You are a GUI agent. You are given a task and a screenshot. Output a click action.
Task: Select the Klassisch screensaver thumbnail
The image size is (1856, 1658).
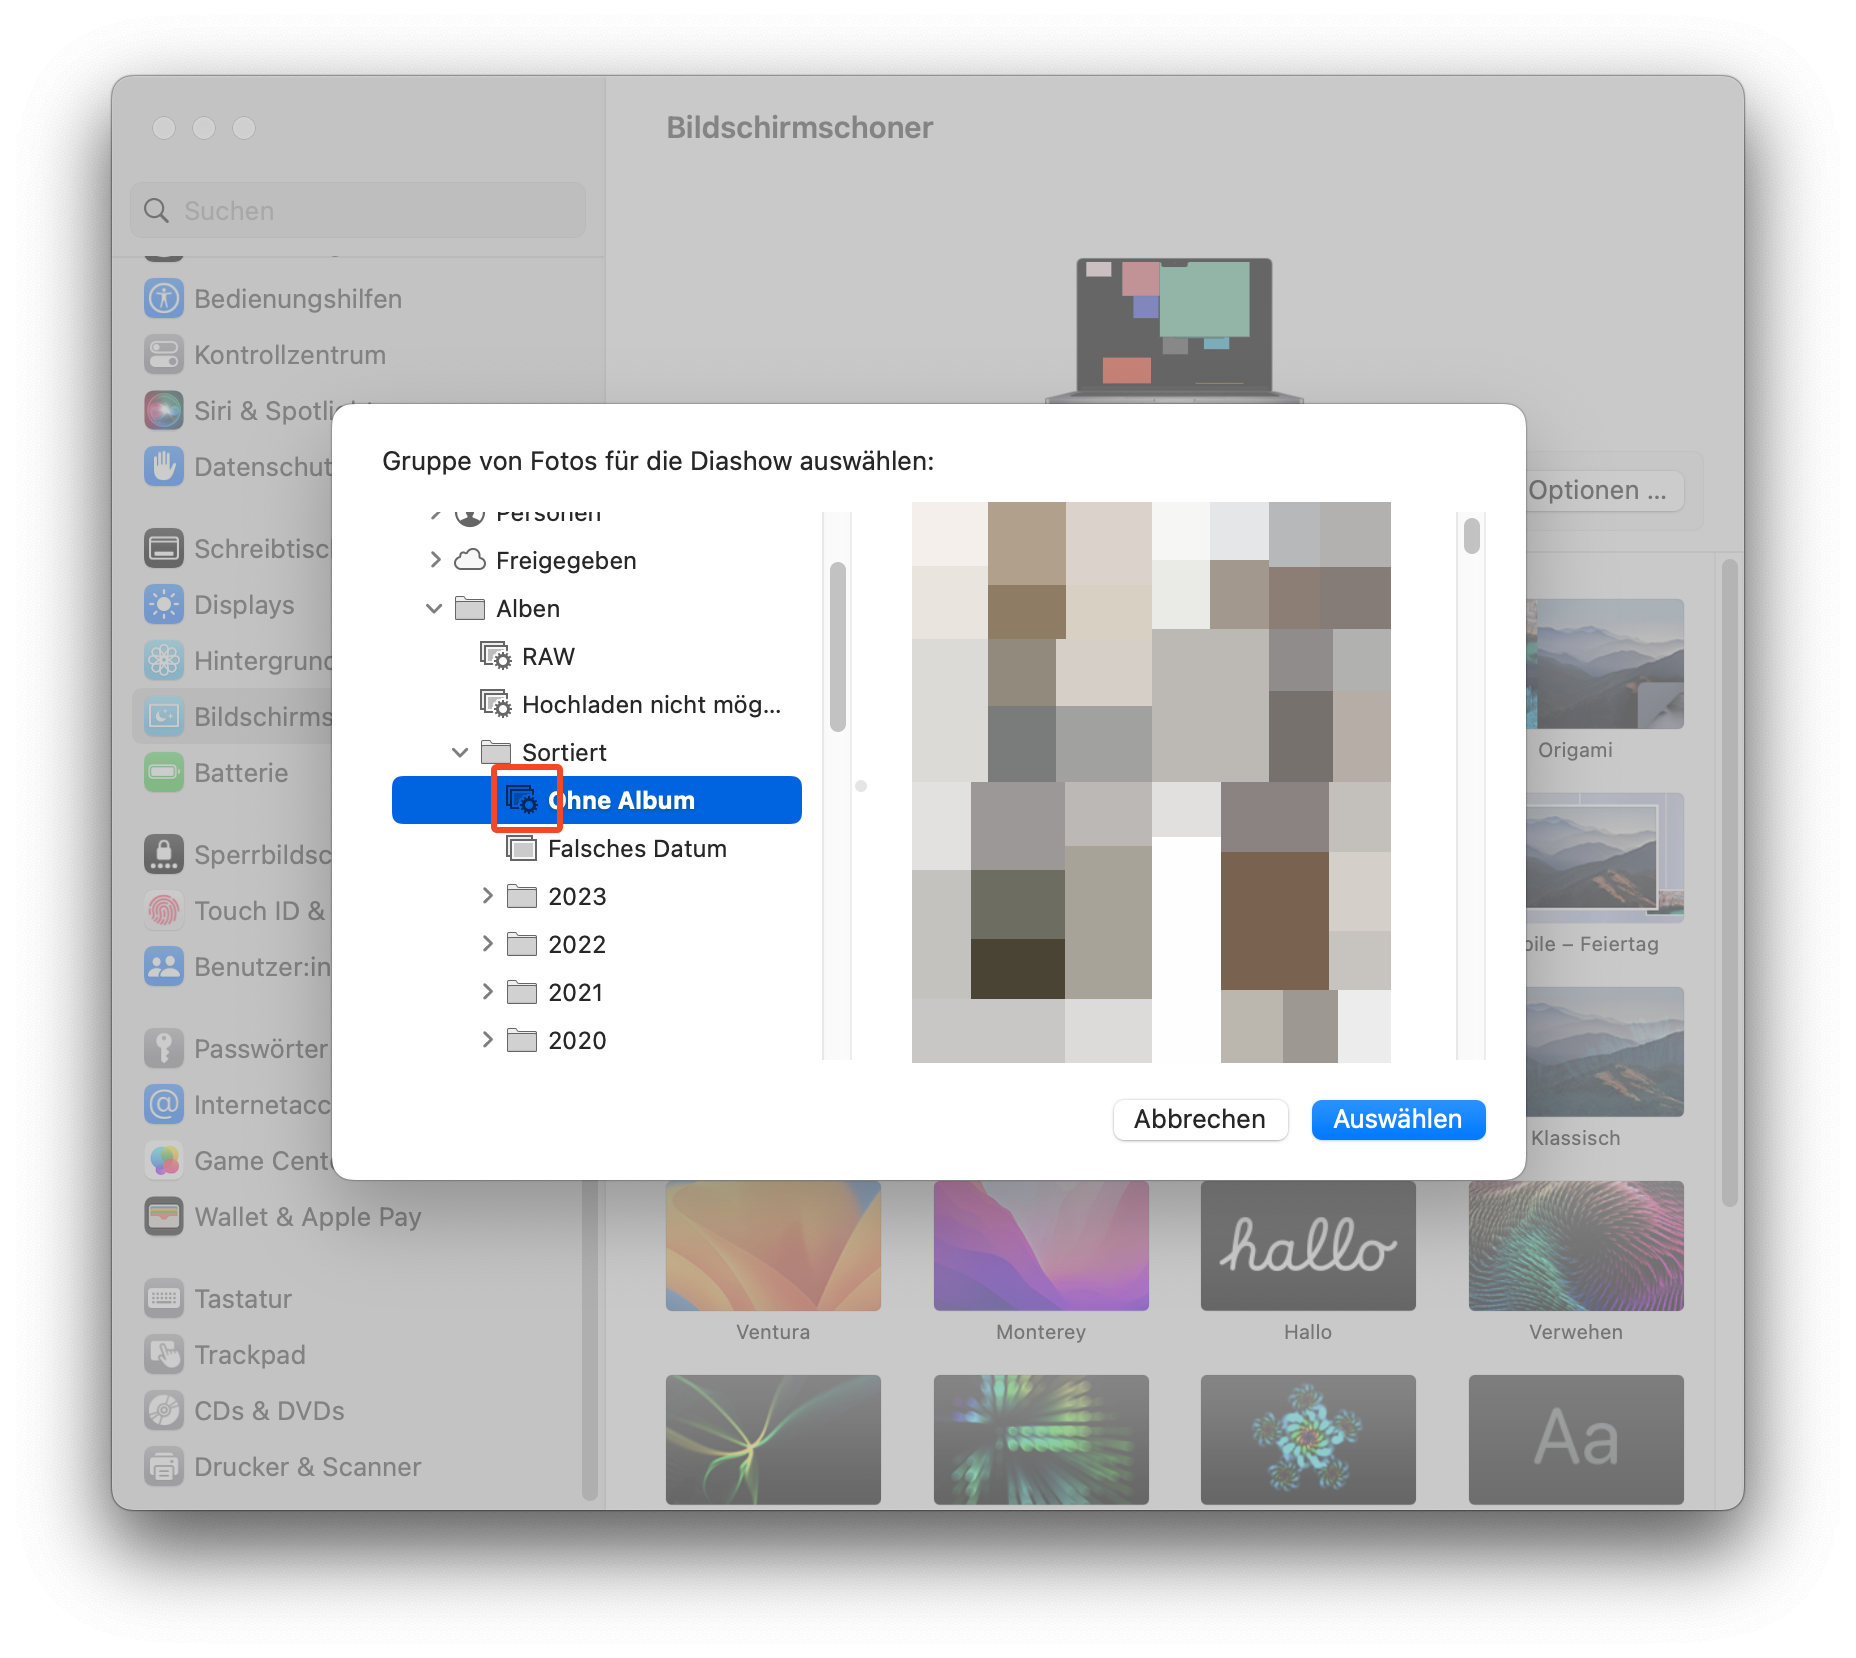point(1605,1052)
